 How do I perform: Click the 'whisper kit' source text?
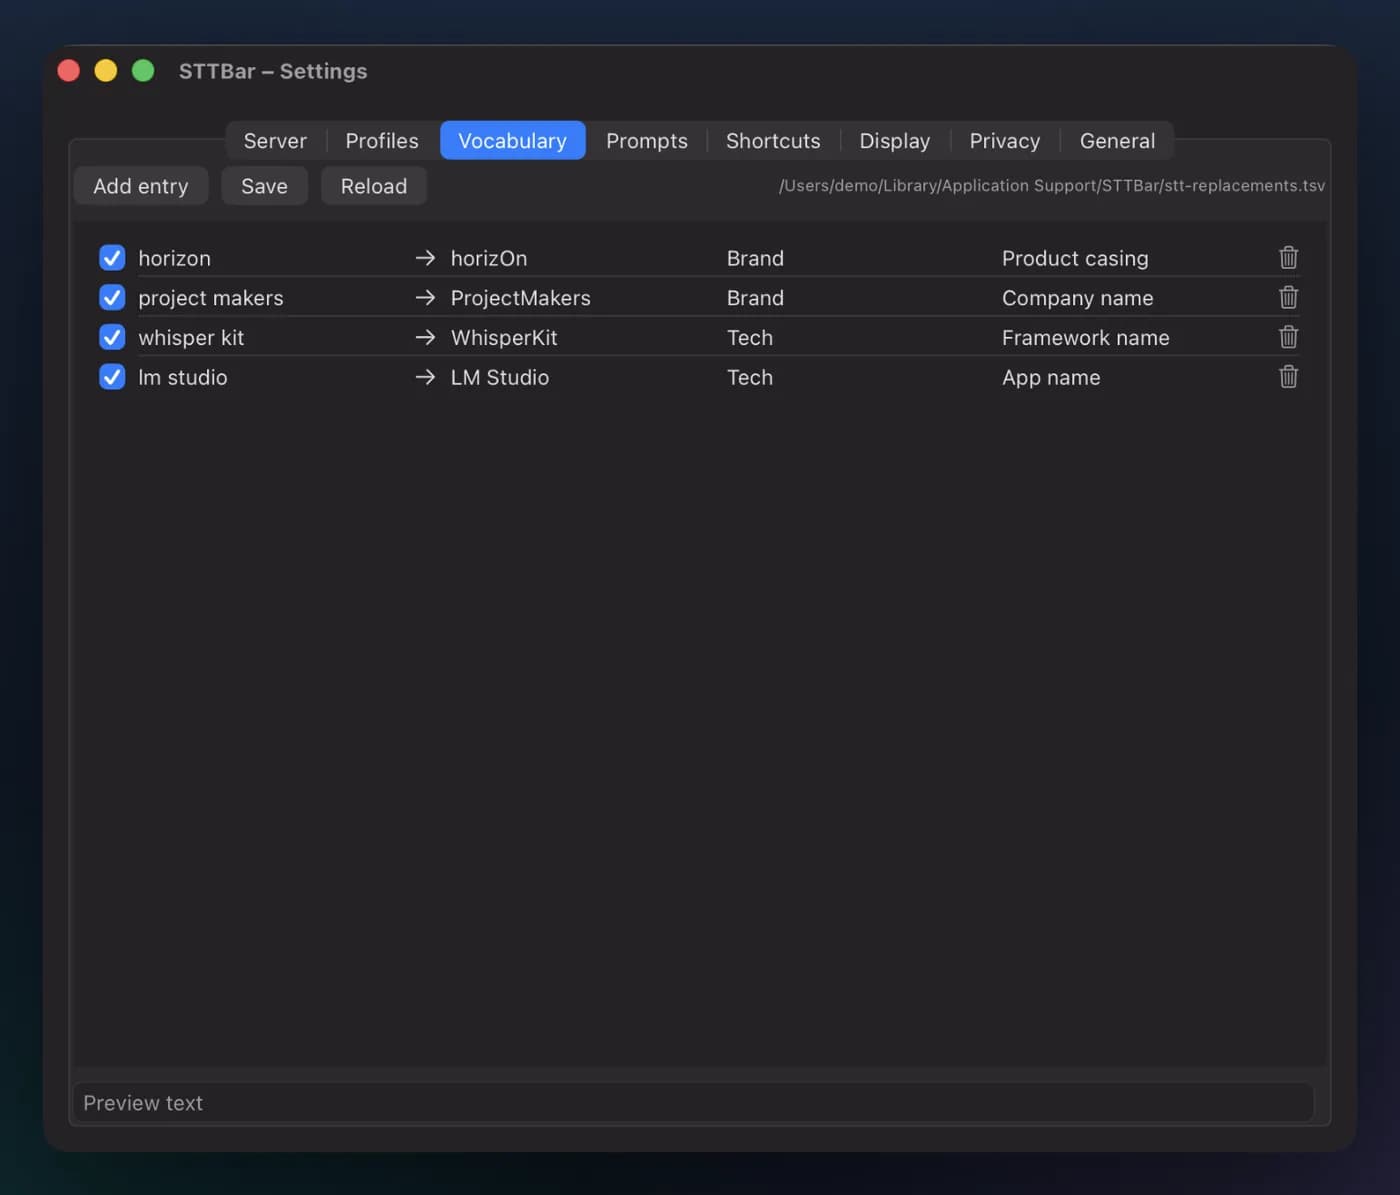tap(191, 338)
